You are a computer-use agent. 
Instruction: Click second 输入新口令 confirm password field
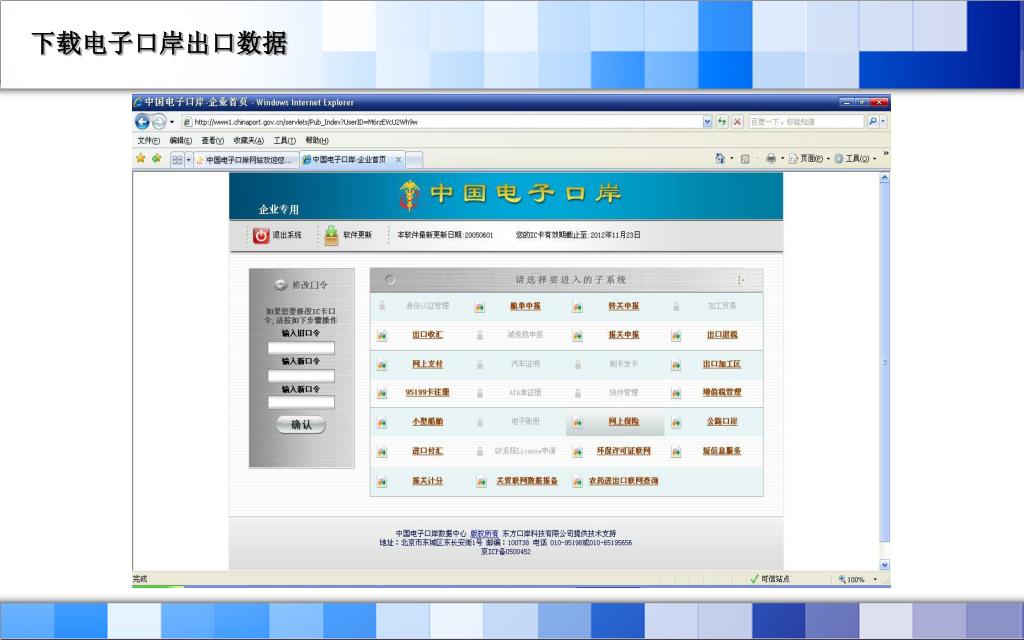tap(301, 403)
